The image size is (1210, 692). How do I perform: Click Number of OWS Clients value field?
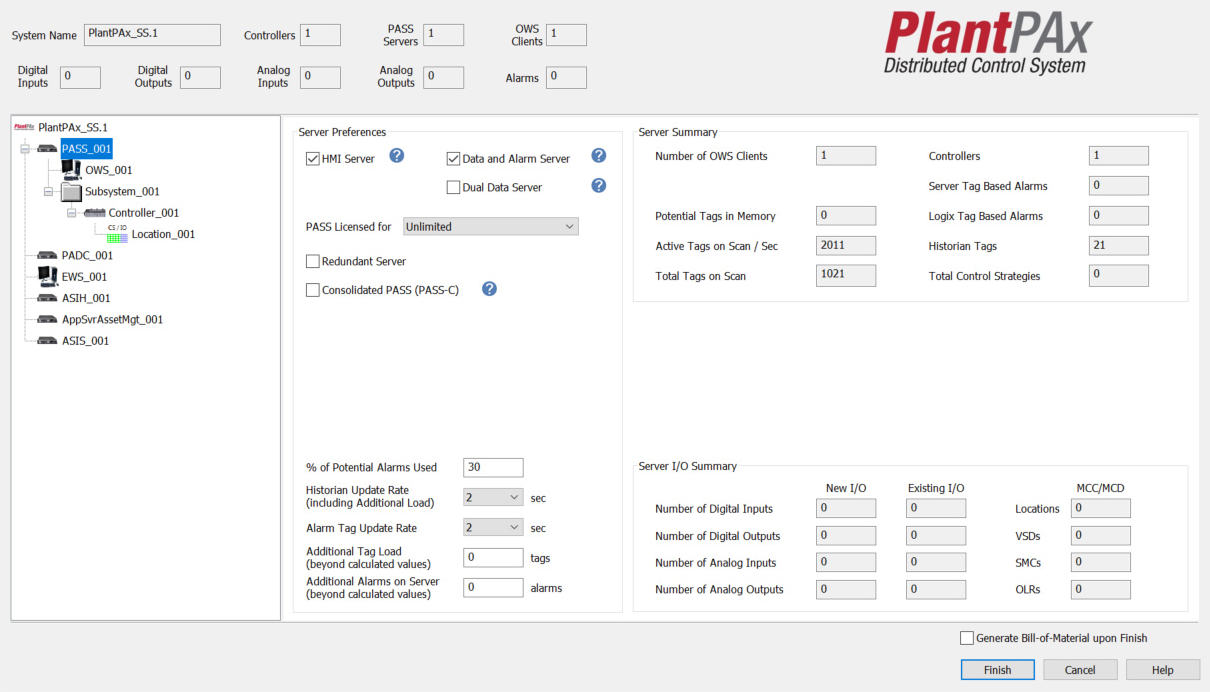[846, 155]
